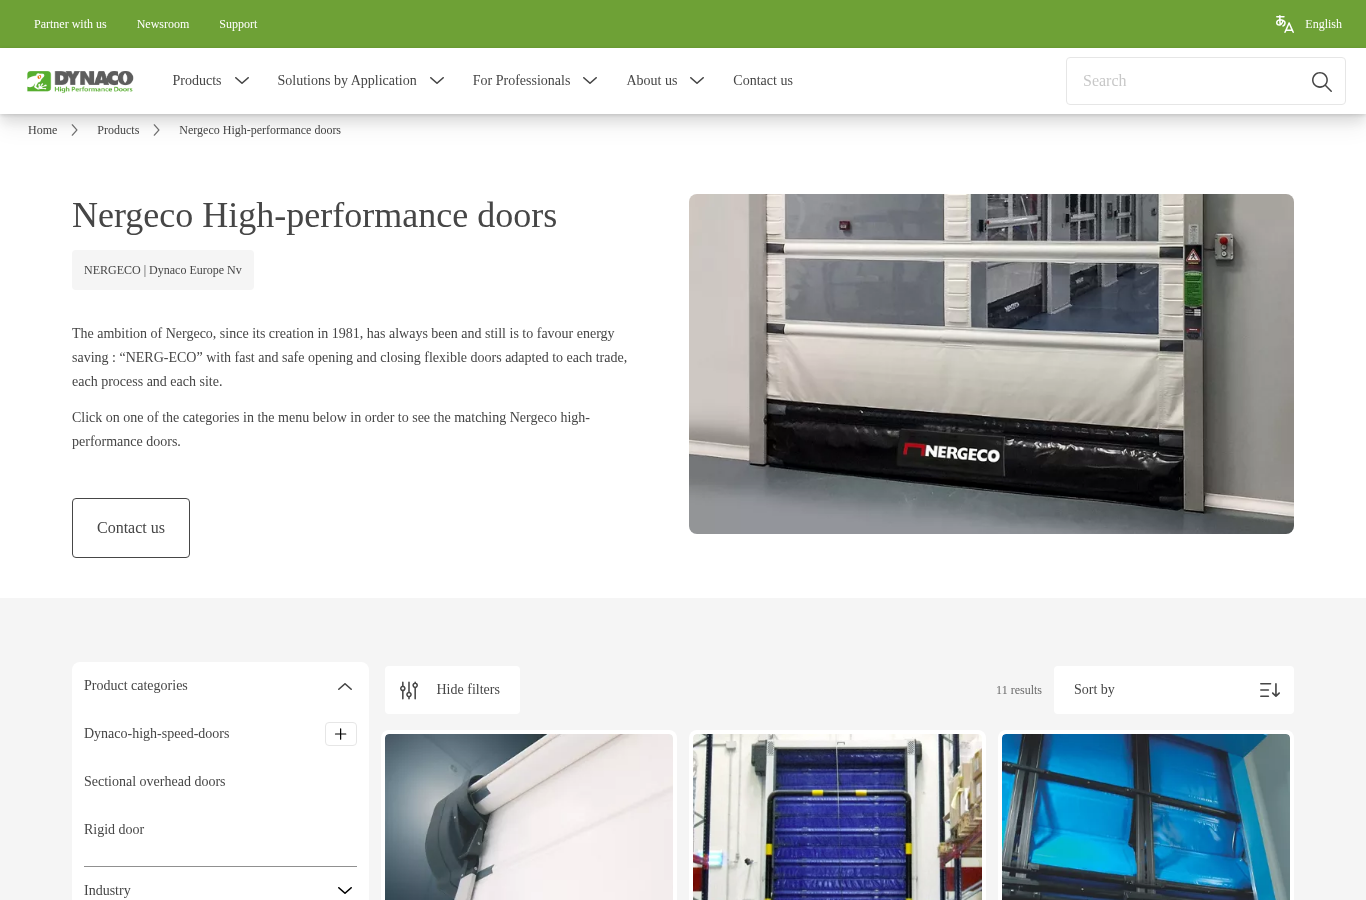Open the For Professionals menu
1366x900 pixels.
535,81
